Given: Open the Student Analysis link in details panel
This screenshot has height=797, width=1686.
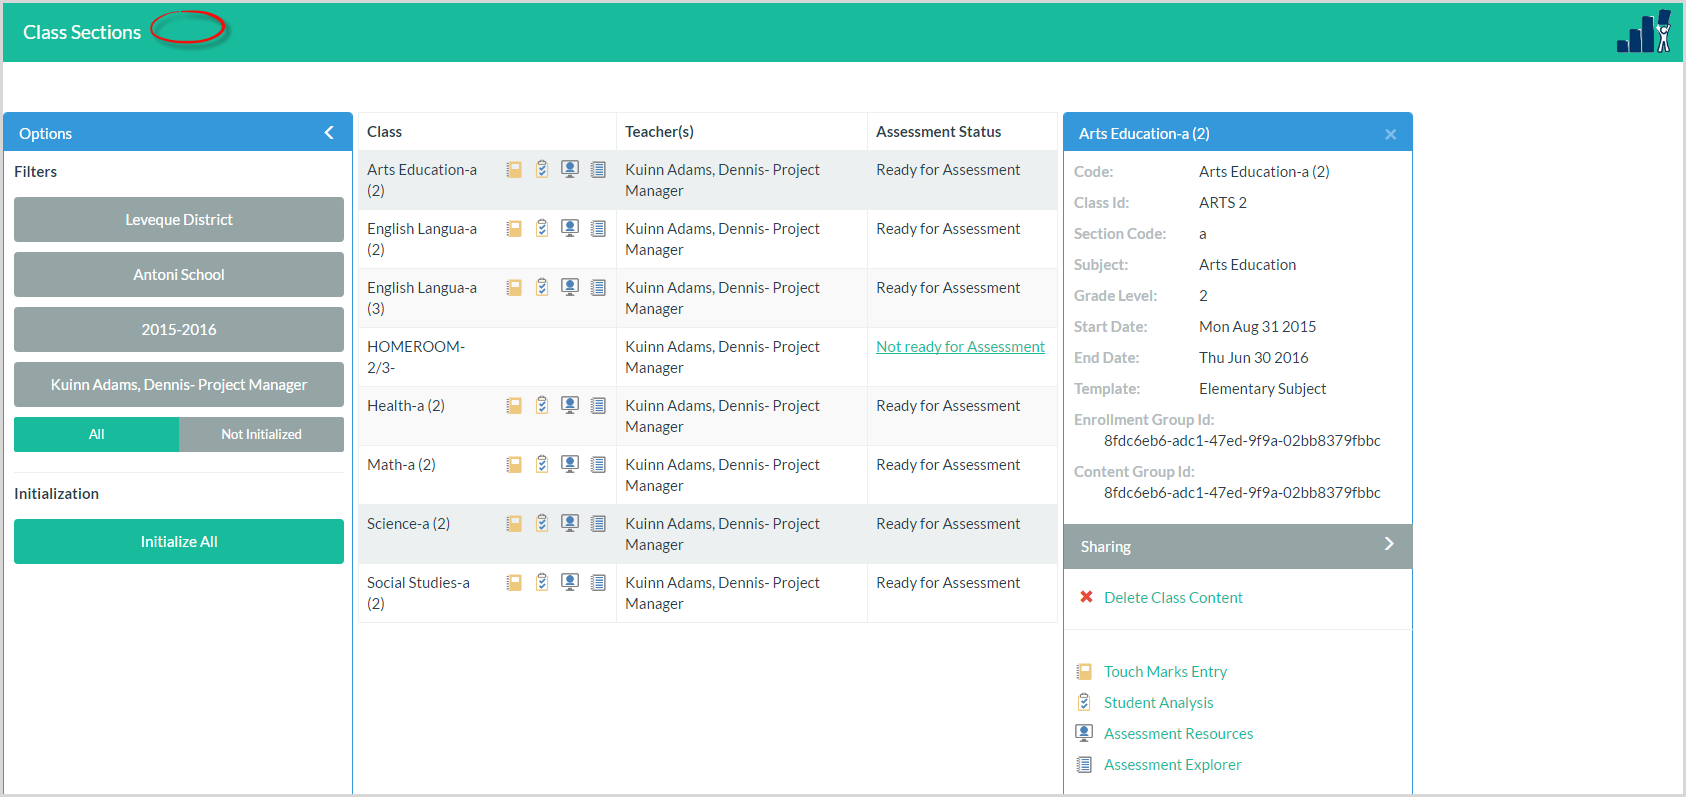Looking at the screenshot, I should click(1158, 703).
